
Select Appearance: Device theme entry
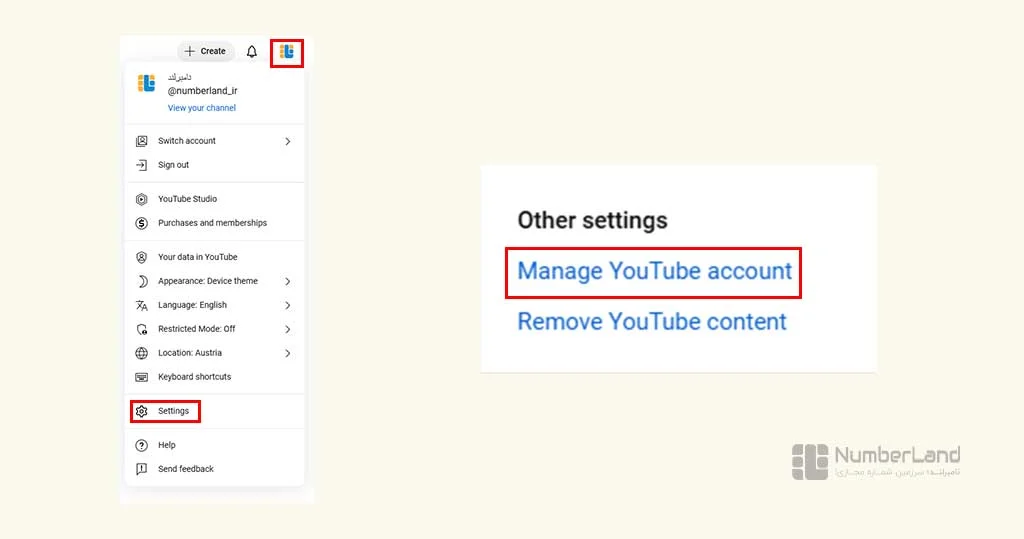[214, 282]
